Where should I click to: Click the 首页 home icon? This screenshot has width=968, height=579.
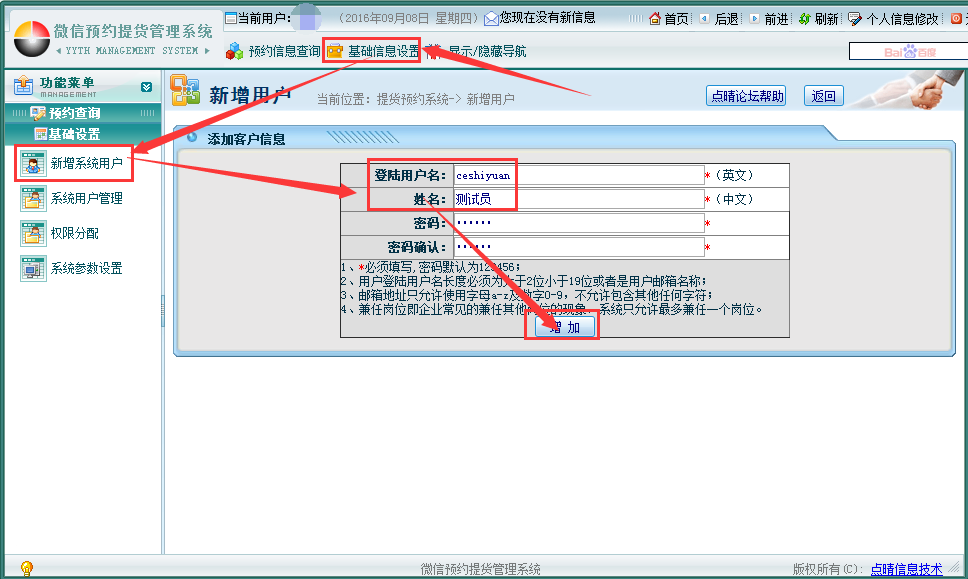(x=655, y=19)
